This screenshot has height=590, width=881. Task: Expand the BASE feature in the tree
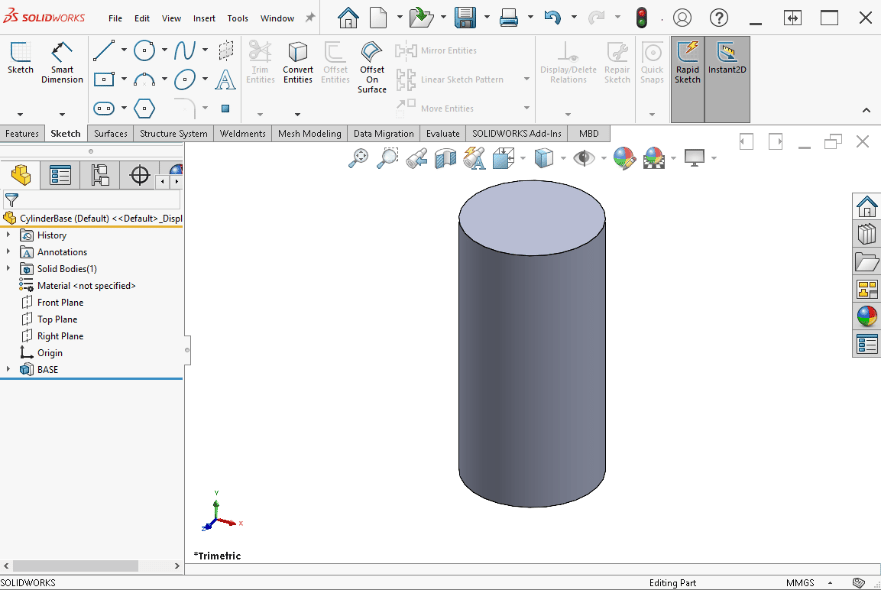(10, 369)
